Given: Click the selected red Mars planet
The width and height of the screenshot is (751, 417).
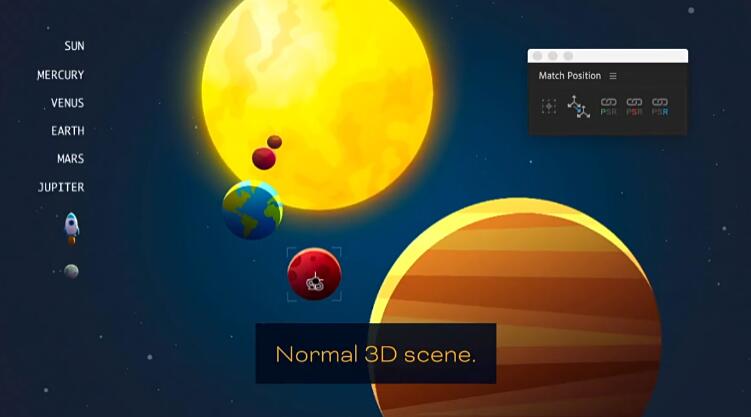Looking at the screenshot, I should click(314, 274).
